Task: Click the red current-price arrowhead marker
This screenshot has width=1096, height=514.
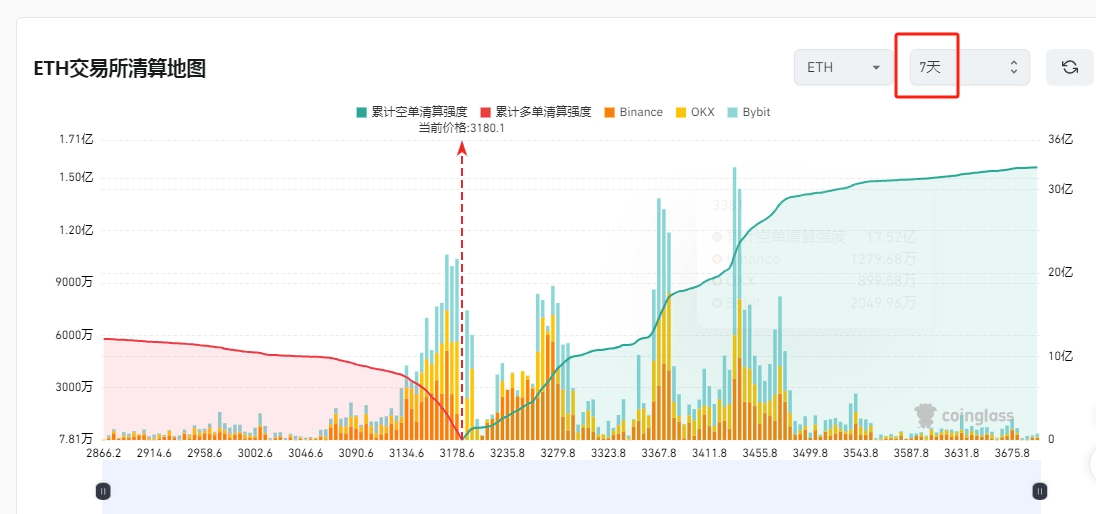Action: (462, 148)
